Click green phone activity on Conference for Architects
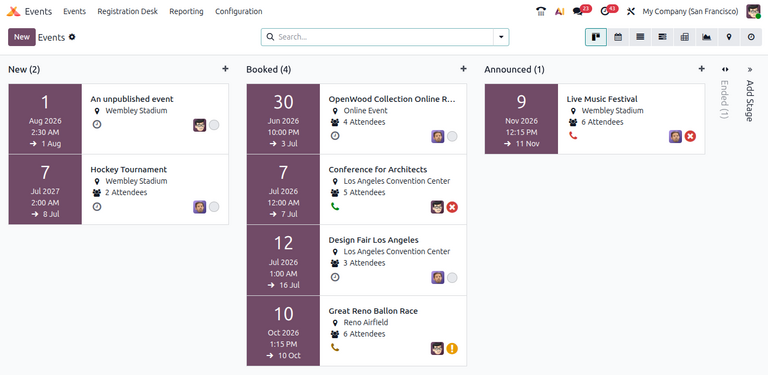768x375 pixels. click(x=335, y=206)
